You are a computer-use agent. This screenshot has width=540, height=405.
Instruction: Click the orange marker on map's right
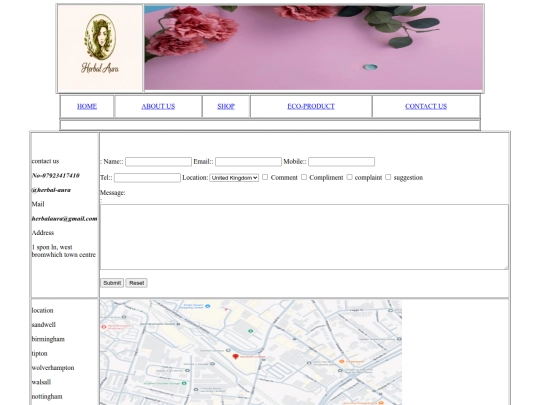[342, 361]
